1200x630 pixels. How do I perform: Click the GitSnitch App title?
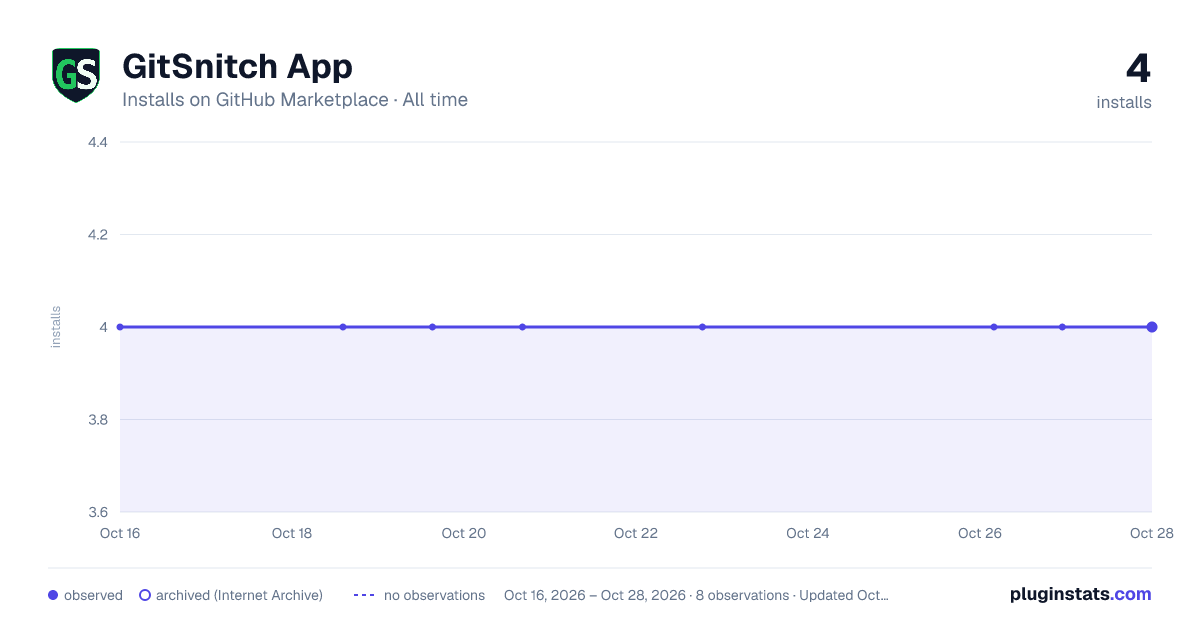(x=237, y=66)
